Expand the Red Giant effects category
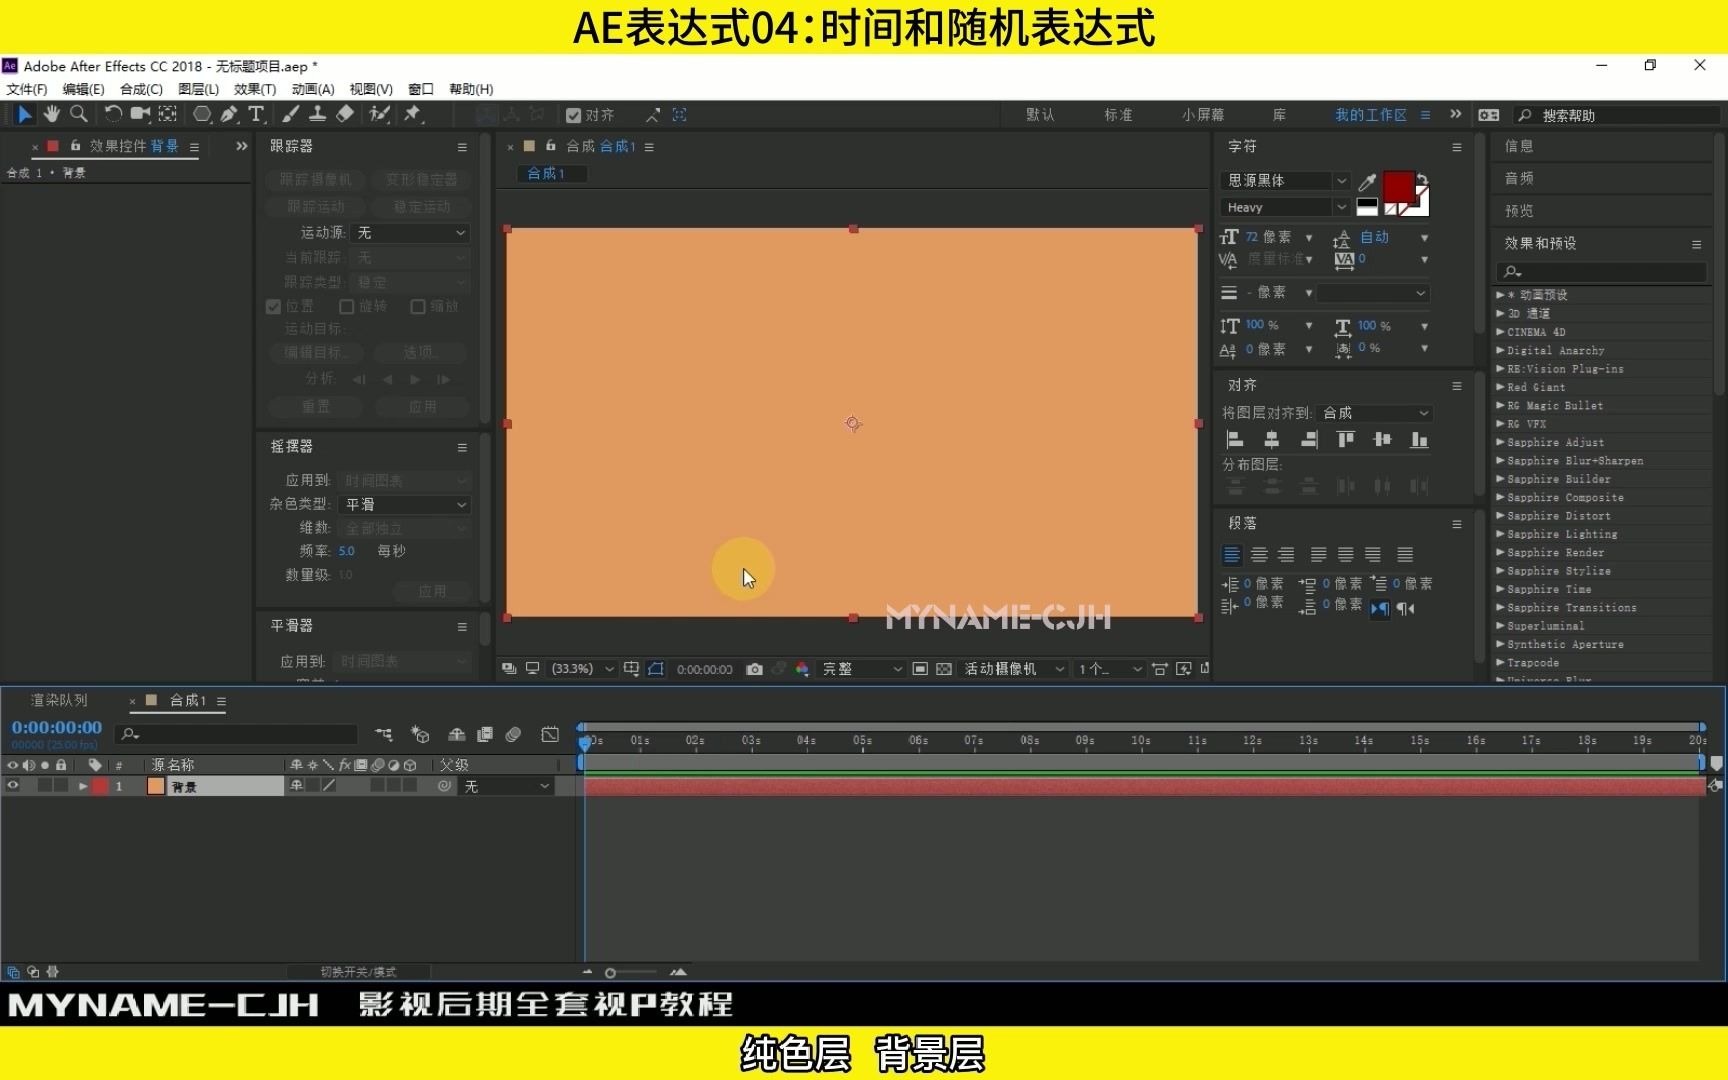 coord(1500,387)
